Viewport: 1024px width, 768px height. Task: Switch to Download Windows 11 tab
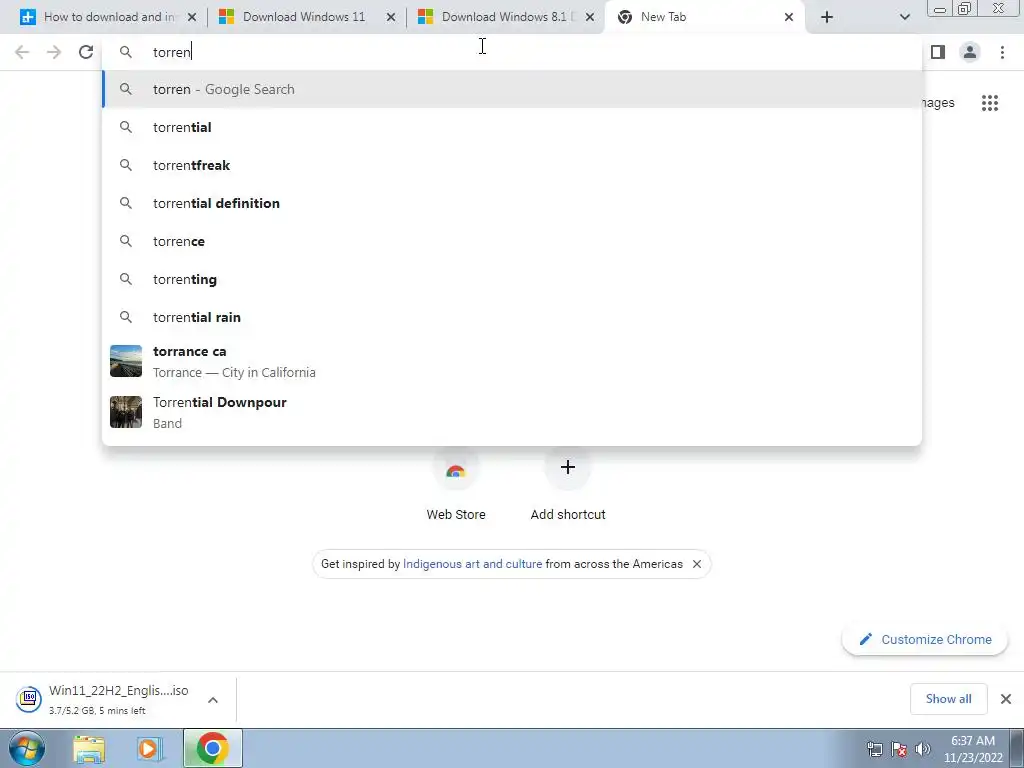coord(307,17)
